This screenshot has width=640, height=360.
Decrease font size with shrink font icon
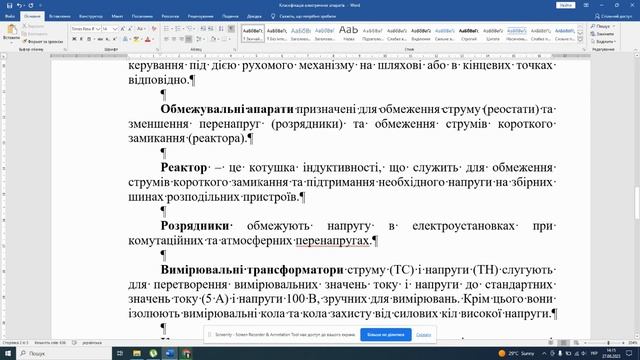click(130, 29)
